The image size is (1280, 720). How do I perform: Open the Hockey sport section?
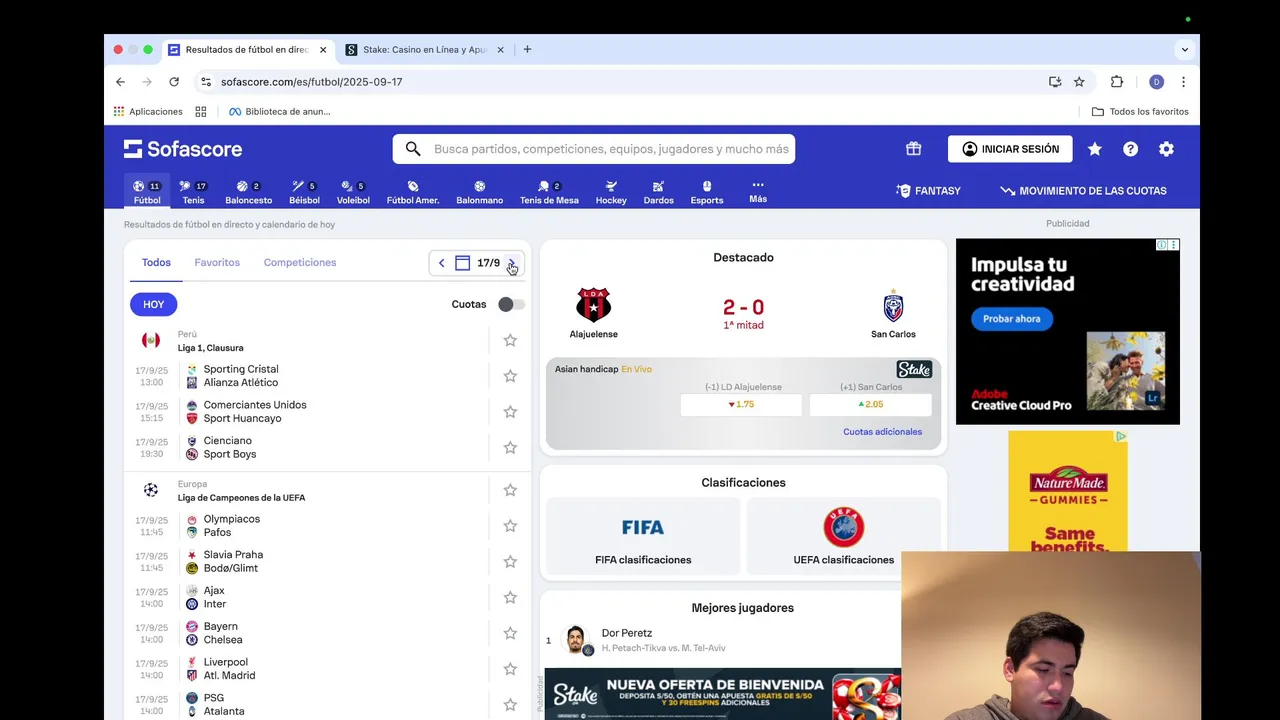point(611,192)
